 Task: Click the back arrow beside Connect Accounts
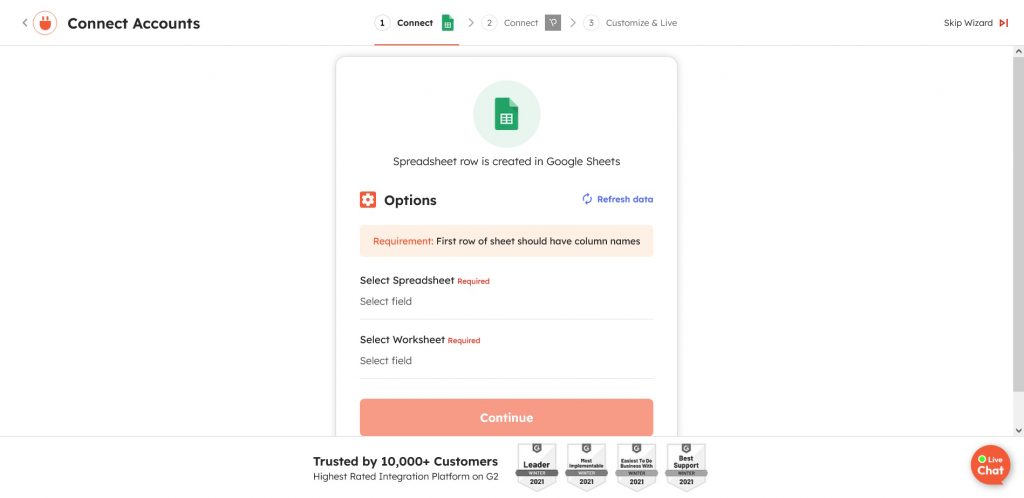(x=24, y=23)
